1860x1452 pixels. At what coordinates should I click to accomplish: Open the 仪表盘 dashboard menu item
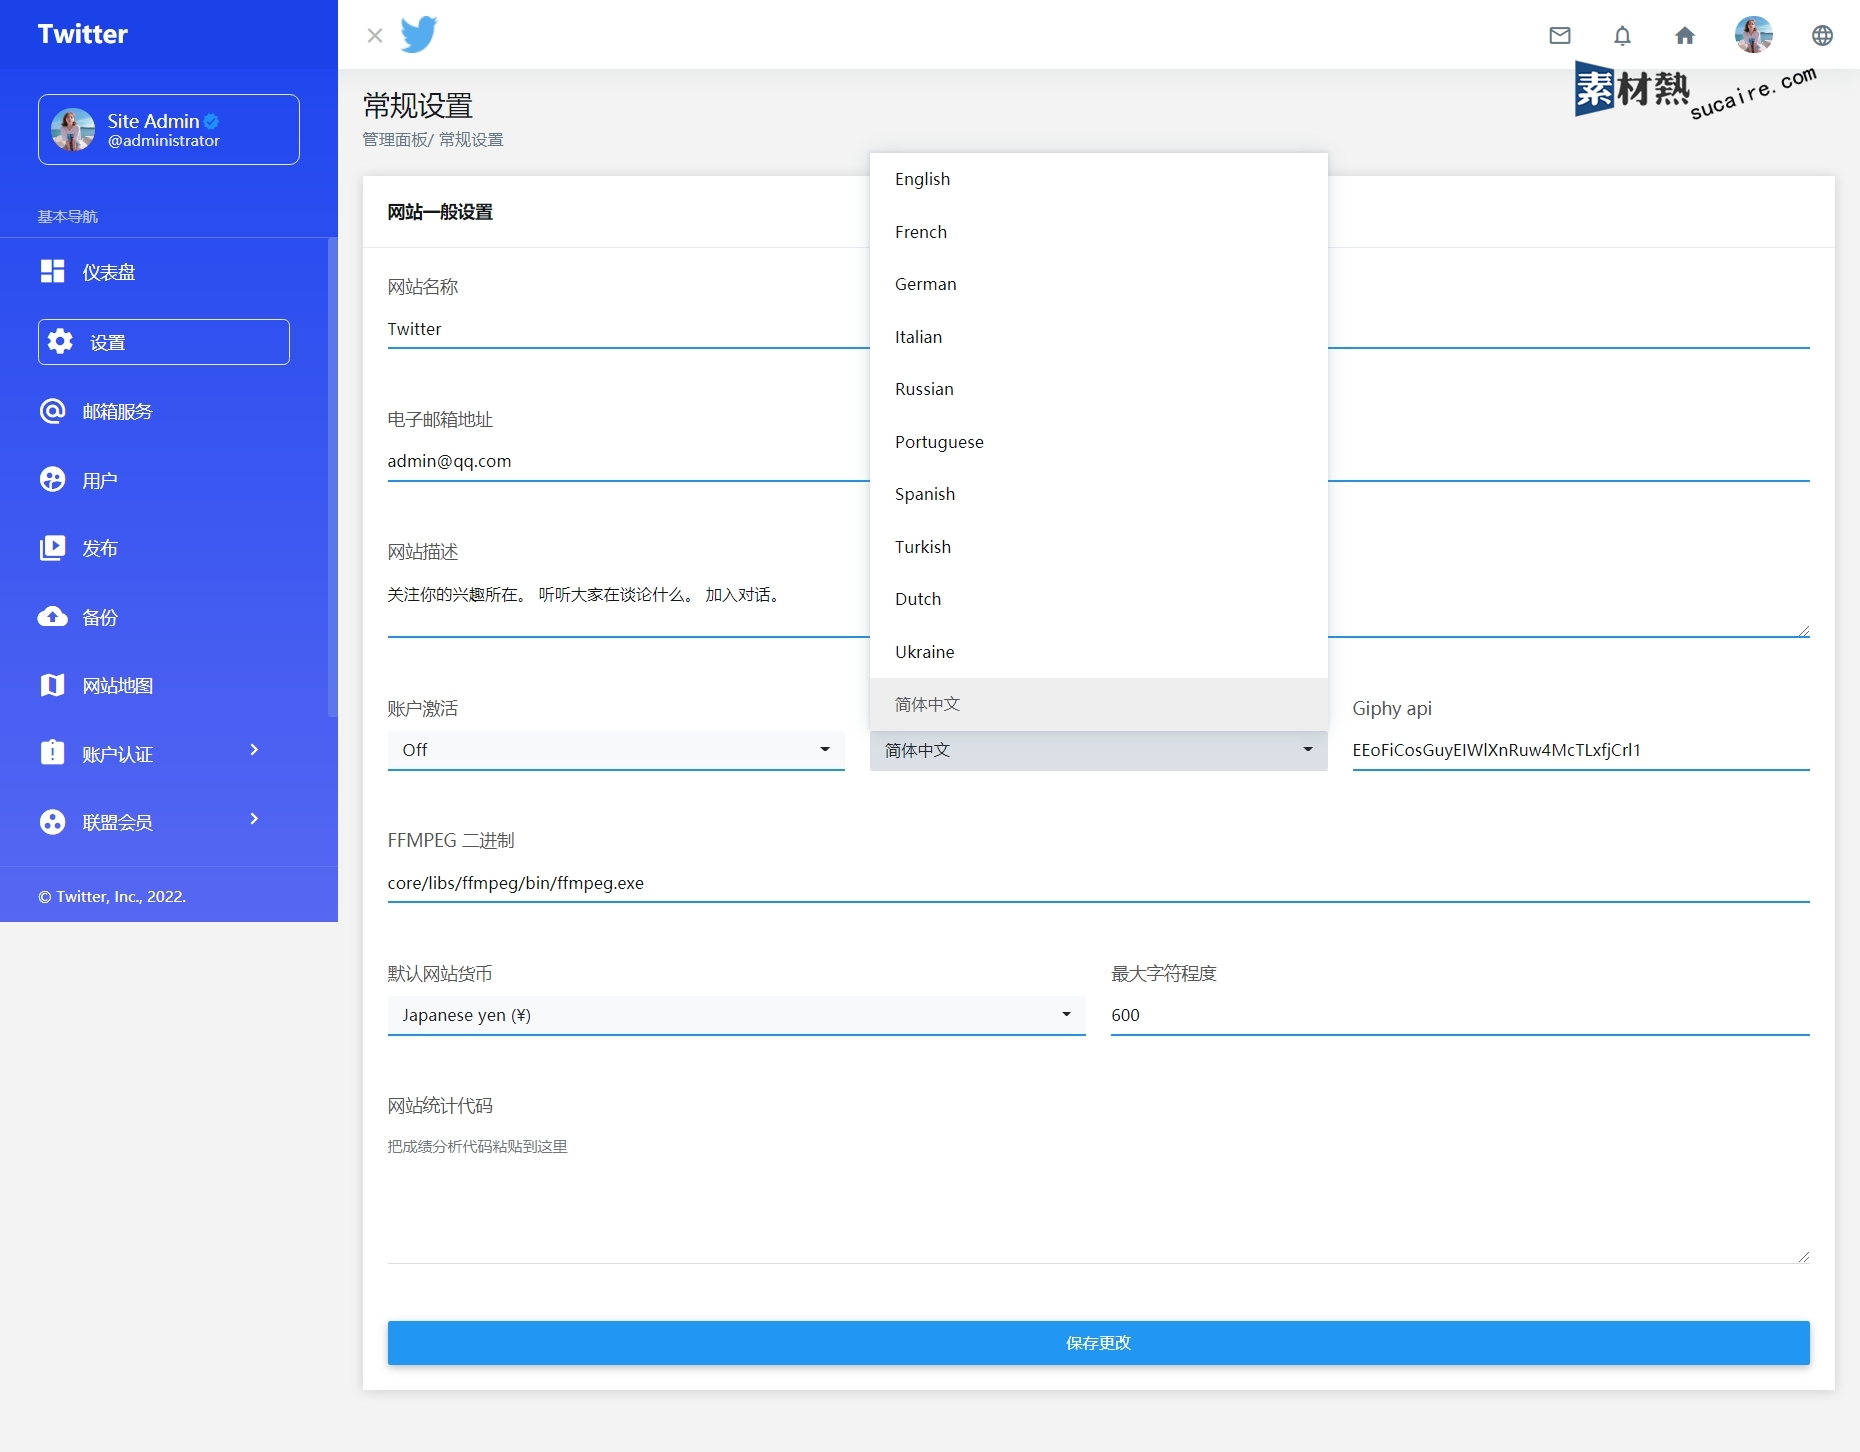[x=164, y=272]
